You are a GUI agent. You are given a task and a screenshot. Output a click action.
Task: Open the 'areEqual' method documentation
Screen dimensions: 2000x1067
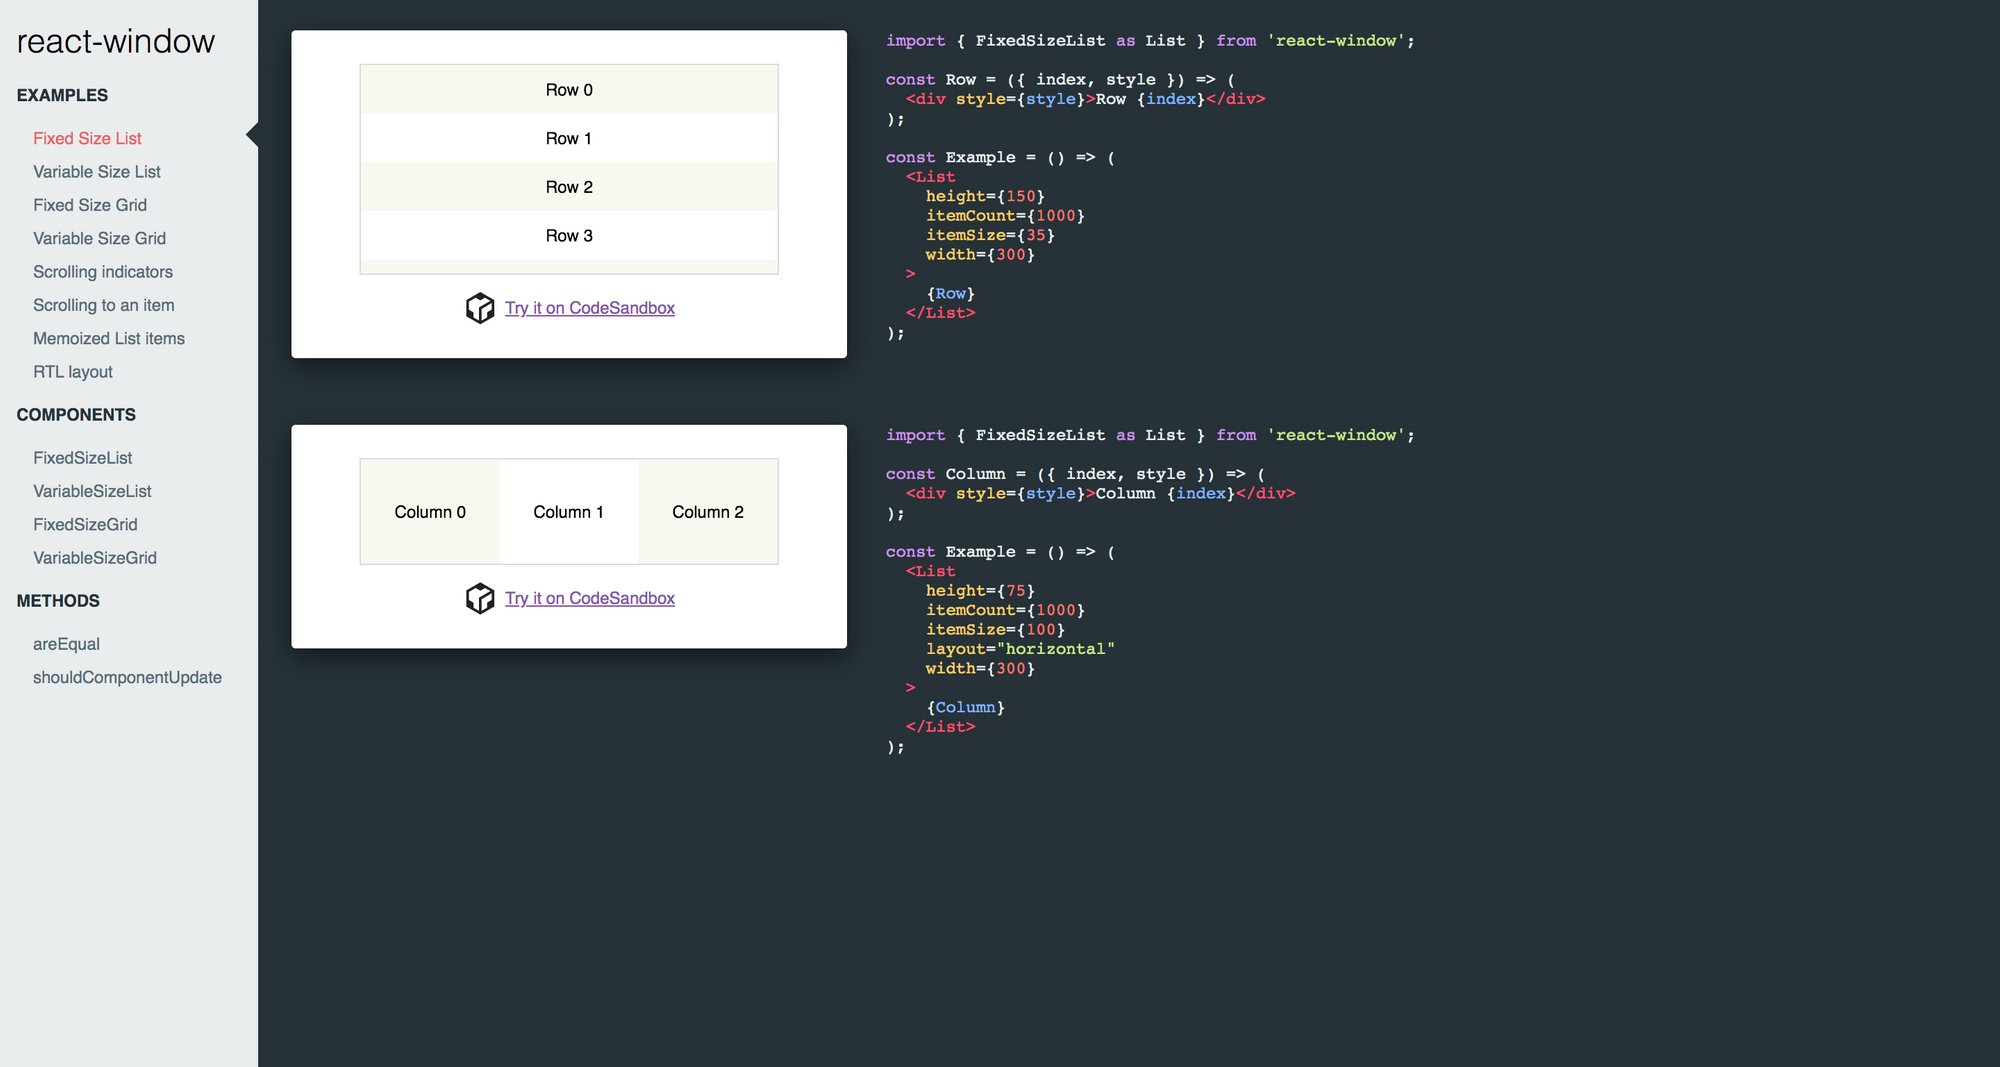coord(66,643)
